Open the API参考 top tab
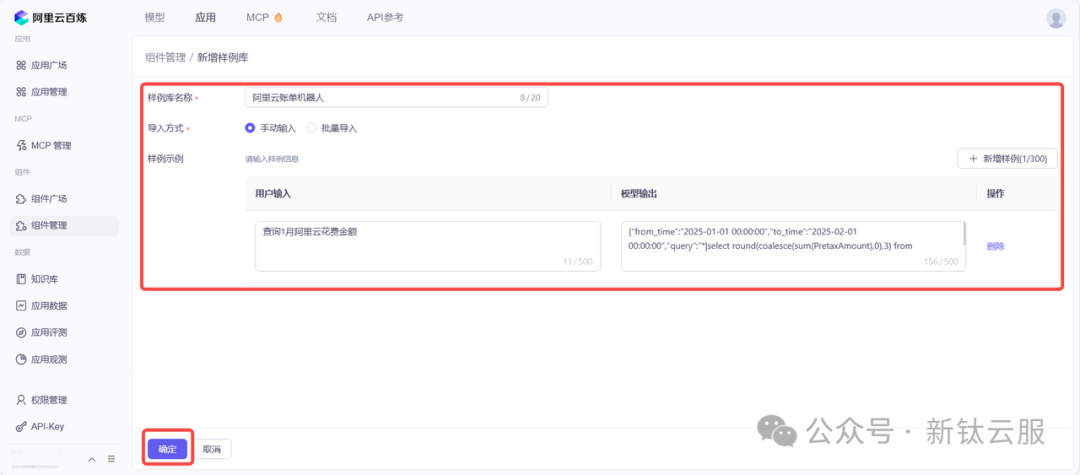 [x=385, y=18]
